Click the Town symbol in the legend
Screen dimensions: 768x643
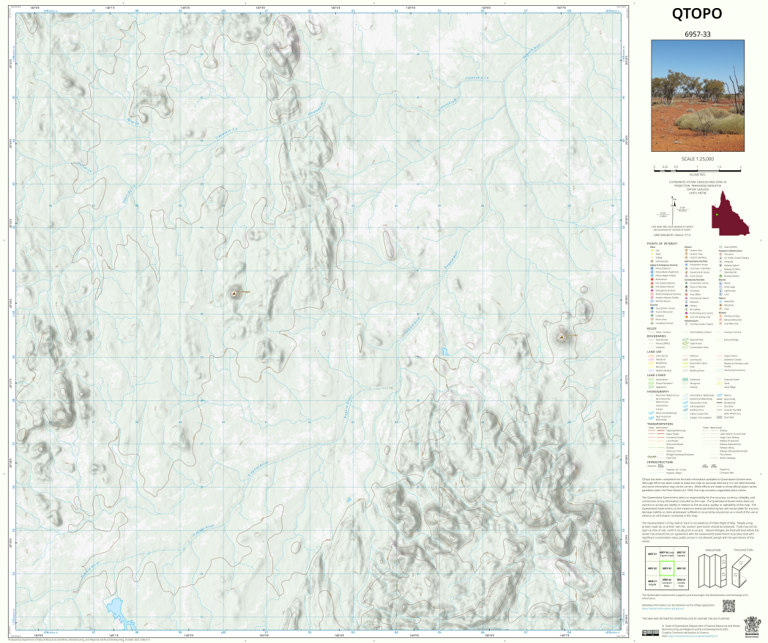click(x=652, y=254)
